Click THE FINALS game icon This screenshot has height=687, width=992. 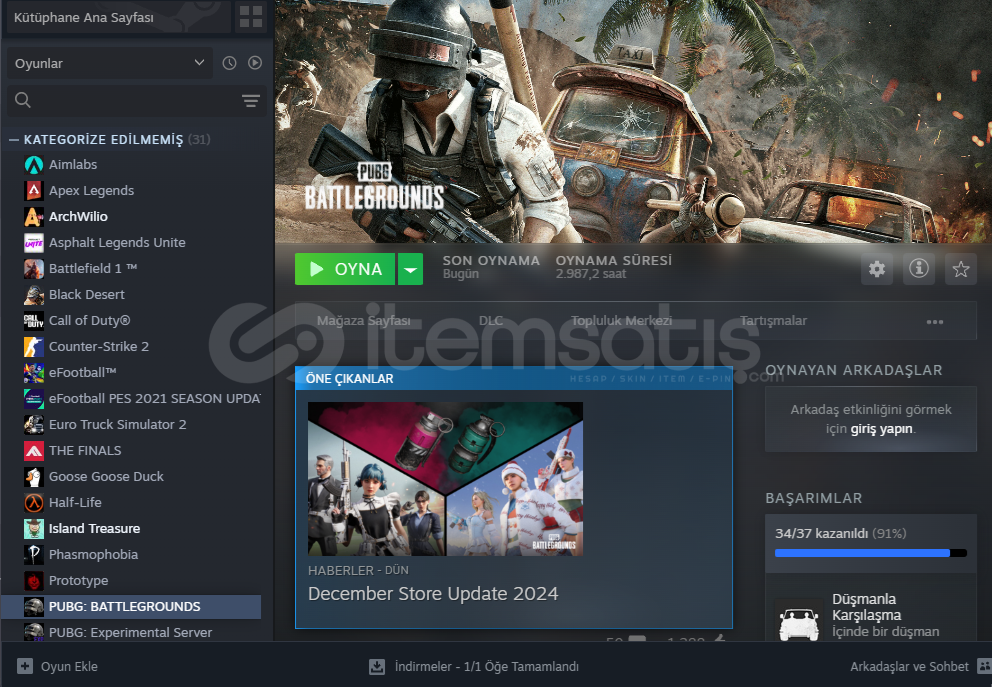(x=34, y=450)
